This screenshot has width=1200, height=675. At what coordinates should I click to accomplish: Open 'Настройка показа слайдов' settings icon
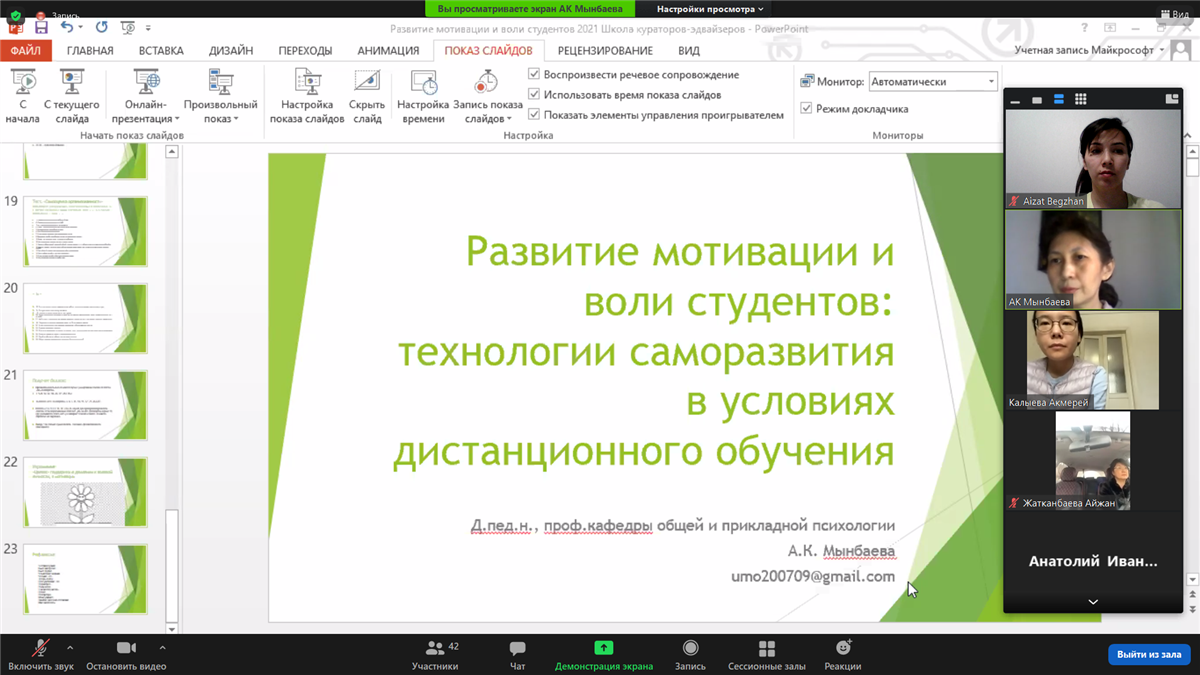pos(307,82)
